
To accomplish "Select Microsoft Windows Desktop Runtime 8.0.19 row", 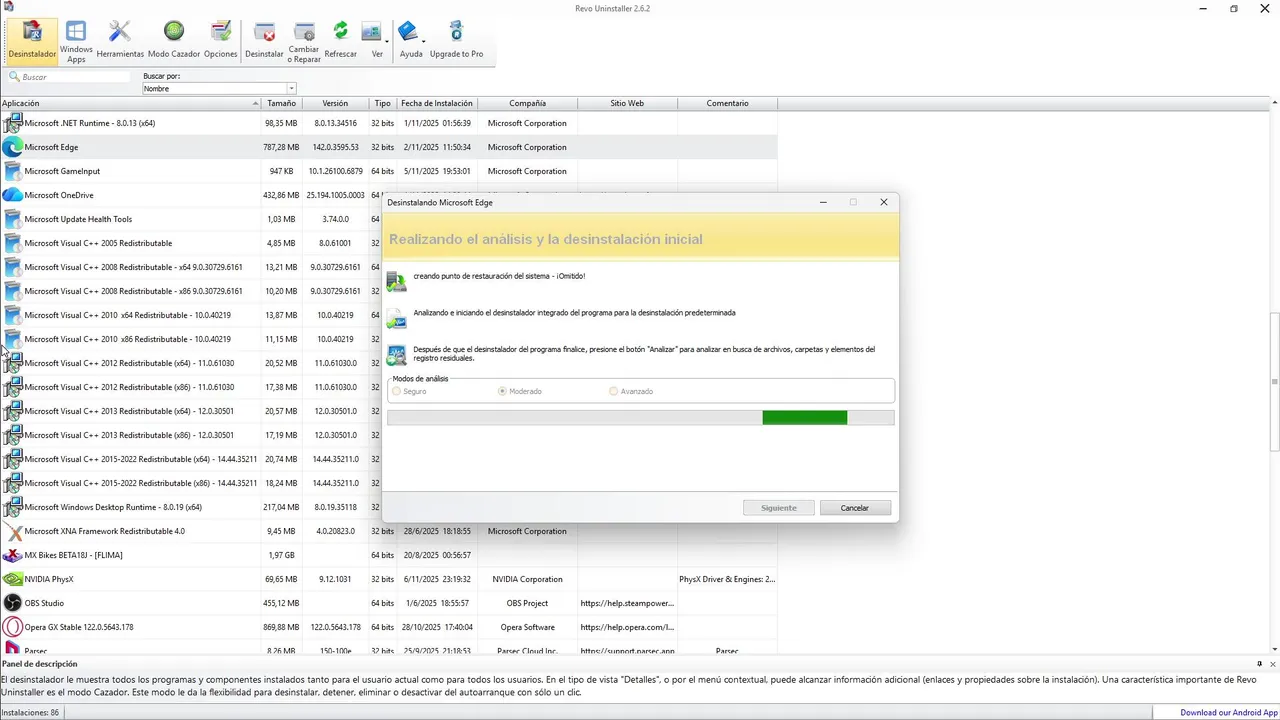I will pyautogui.click(x=388, y=507).
